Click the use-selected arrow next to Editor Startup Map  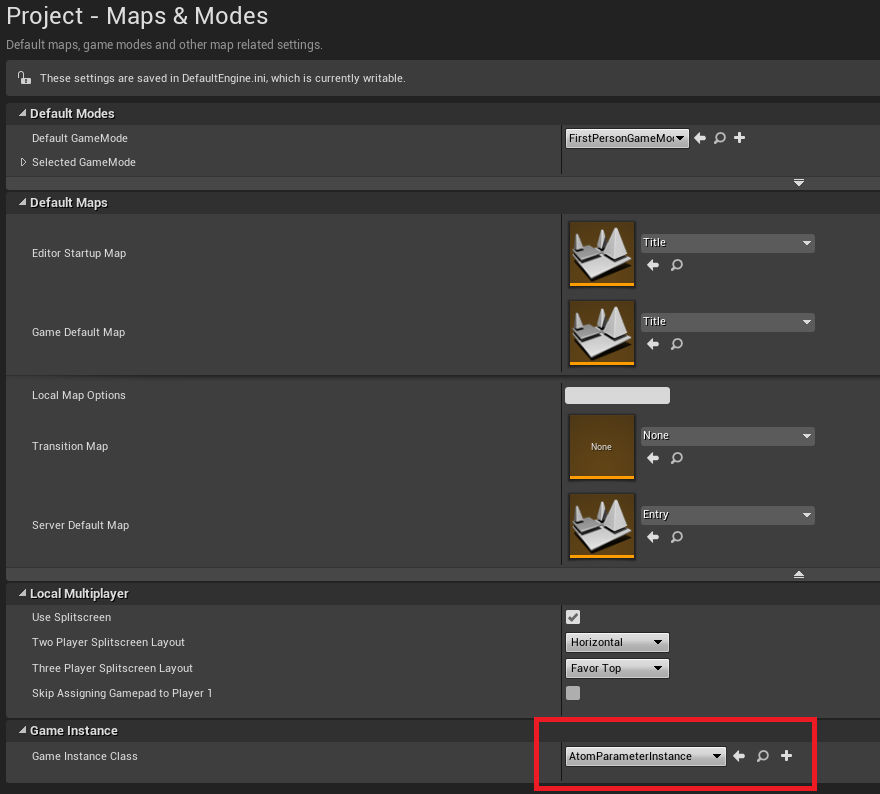(652, 265)
